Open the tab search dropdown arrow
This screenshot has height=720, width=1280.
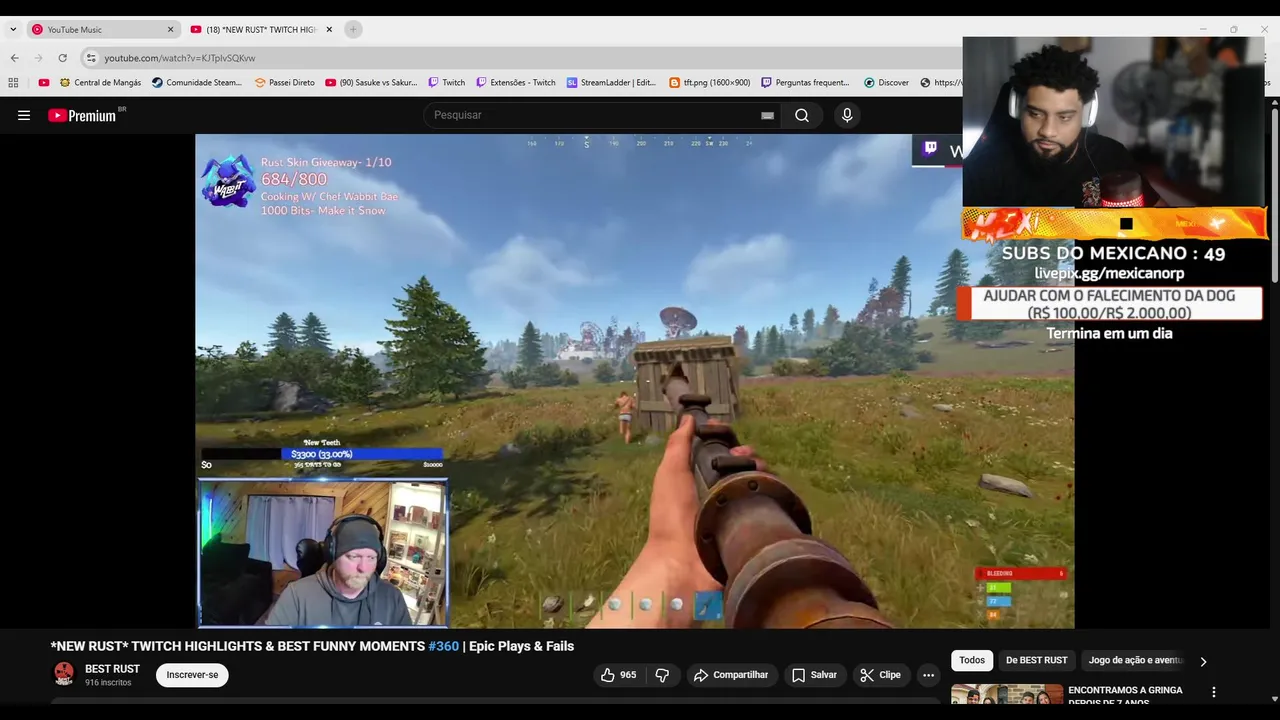click(x=13, y=30)
